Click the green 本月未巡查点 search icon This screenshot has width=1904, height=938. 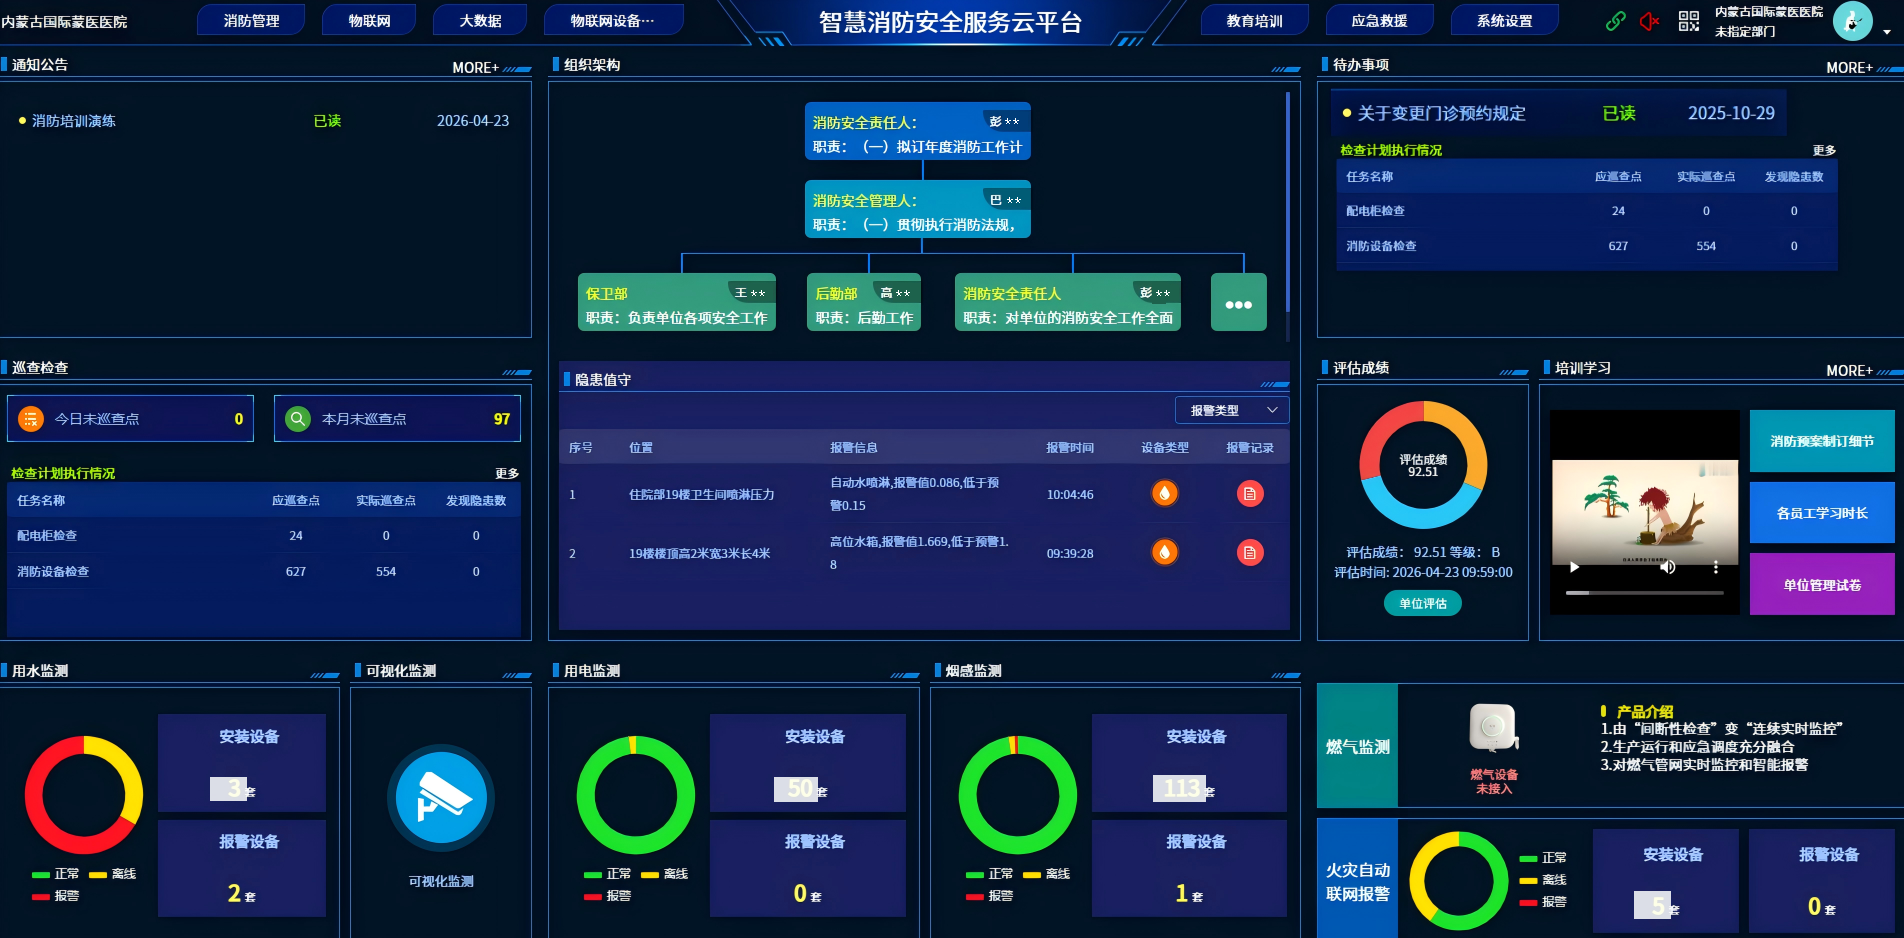pos(298,419)
